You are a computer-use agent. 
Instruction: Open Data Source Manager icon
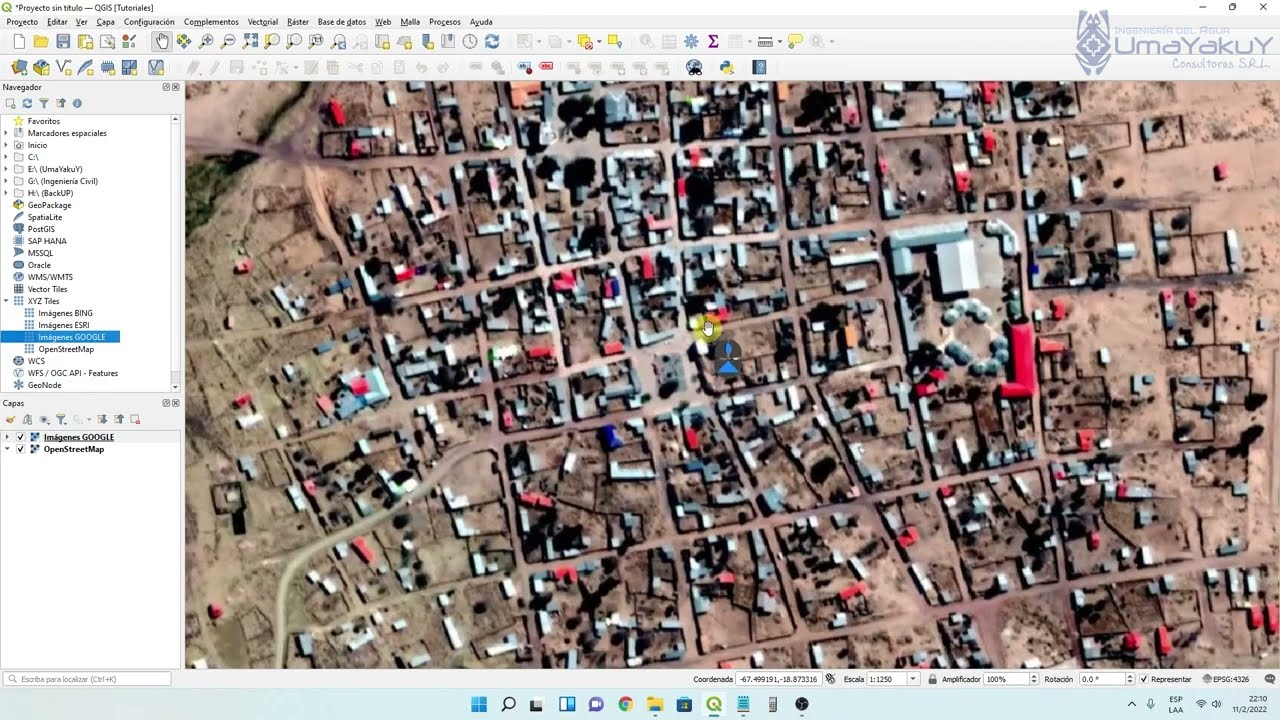19,67
